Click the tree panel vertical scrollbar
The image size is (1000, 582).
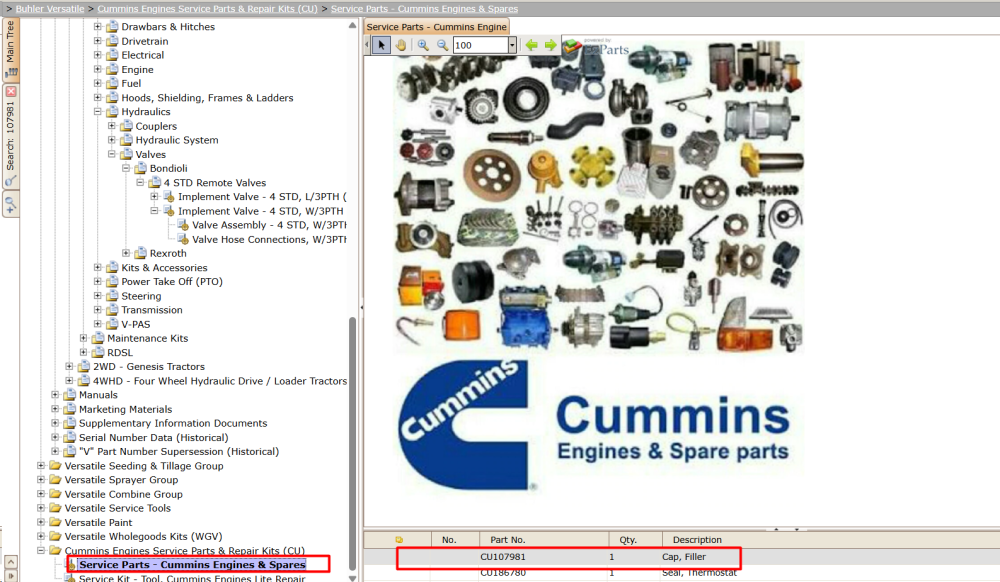click(352, 443)
